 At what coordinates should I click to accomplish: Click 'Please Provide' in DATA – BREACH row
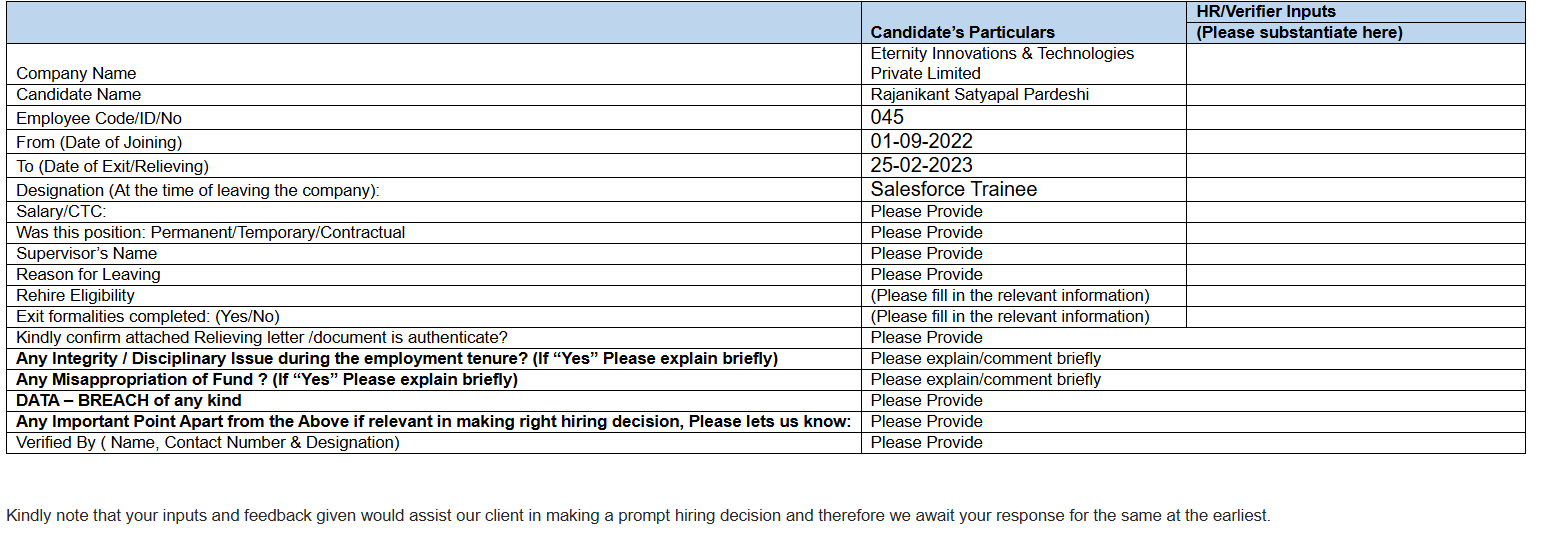[x=926, y=400]
